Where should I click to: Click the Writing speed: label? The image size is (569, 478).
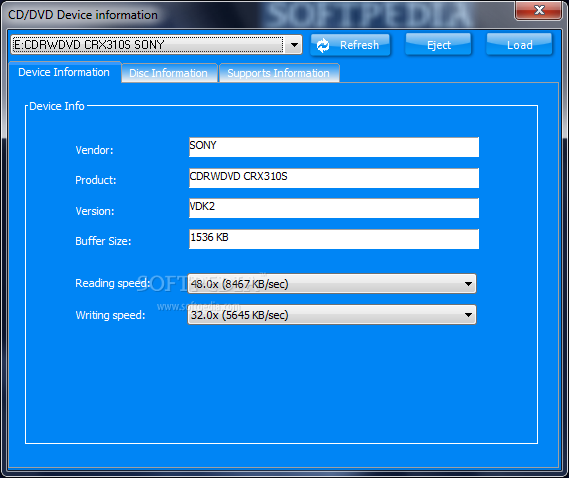110,315
